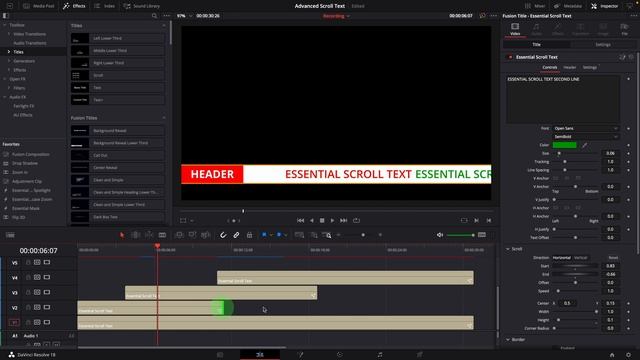640x360 pixels.
Task: Select the Scroll title preset
Action: (118, 76)
